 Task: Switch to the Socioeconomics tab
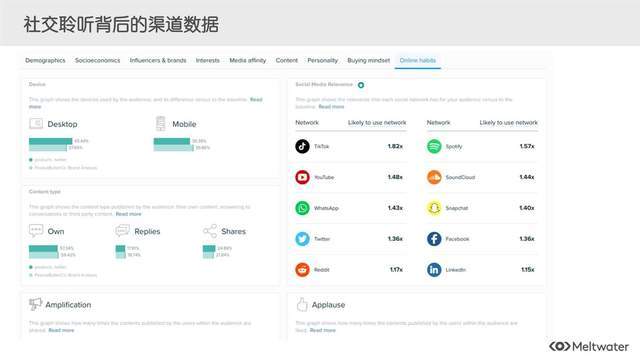pos(98,60)
